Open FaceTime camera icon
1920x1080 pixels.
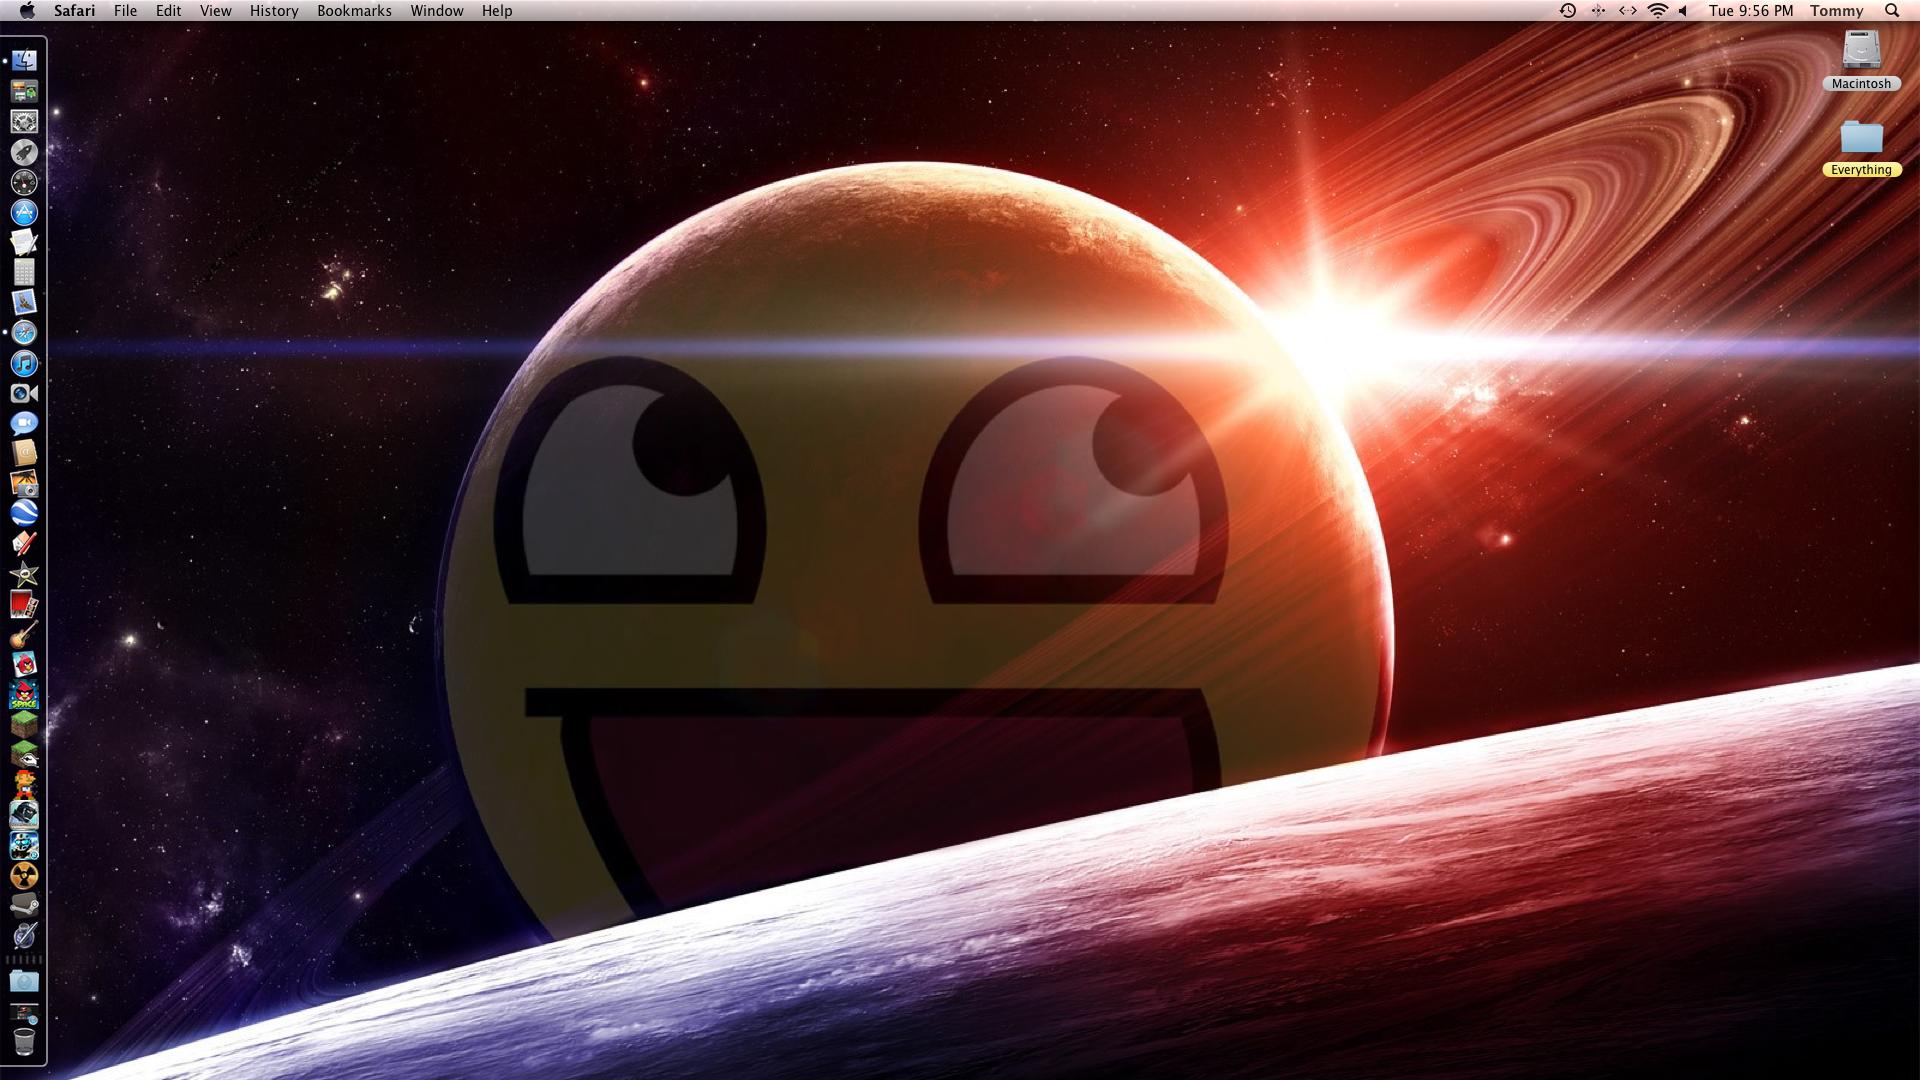(24, 393)
